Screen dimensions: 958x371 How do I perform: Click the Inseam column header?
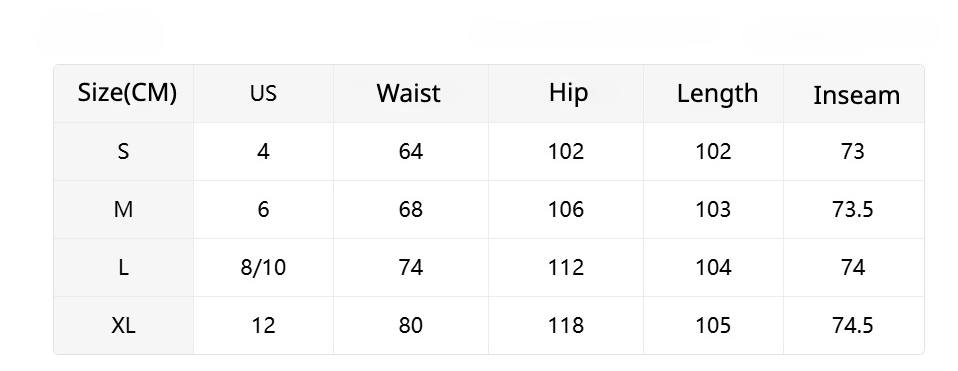coord(856,95)
